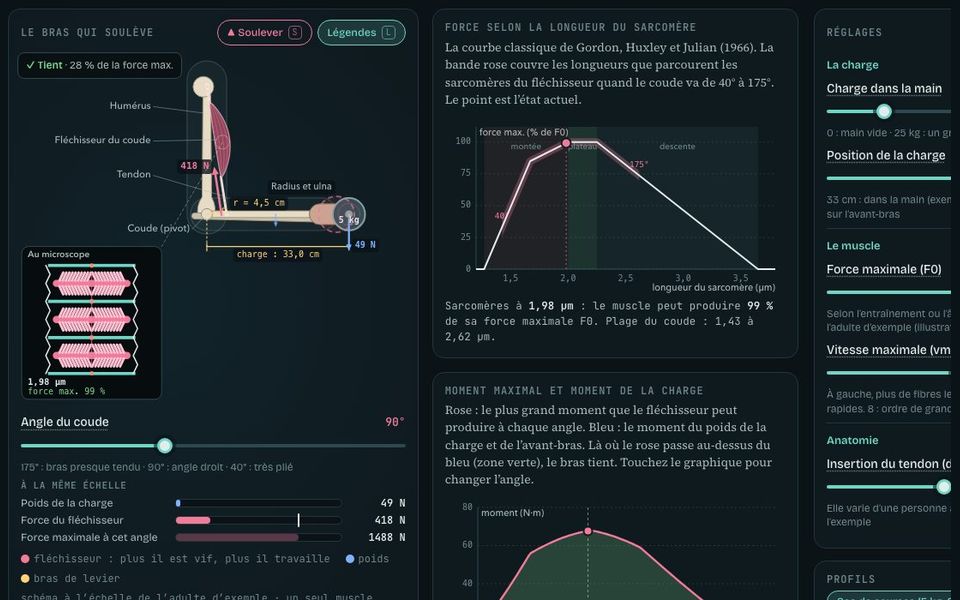Select the Humérus label
Image resolution: width=960 pixels, height=600 pixels.
(x=130, y=105)
